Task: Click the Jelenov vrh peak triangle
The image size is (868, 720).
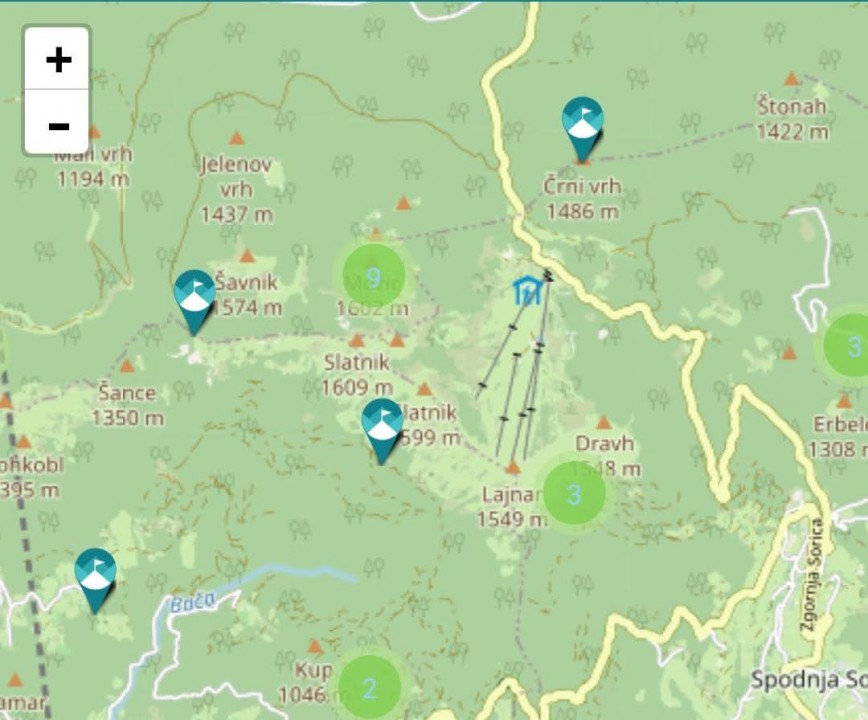Action: pos(237,138)
